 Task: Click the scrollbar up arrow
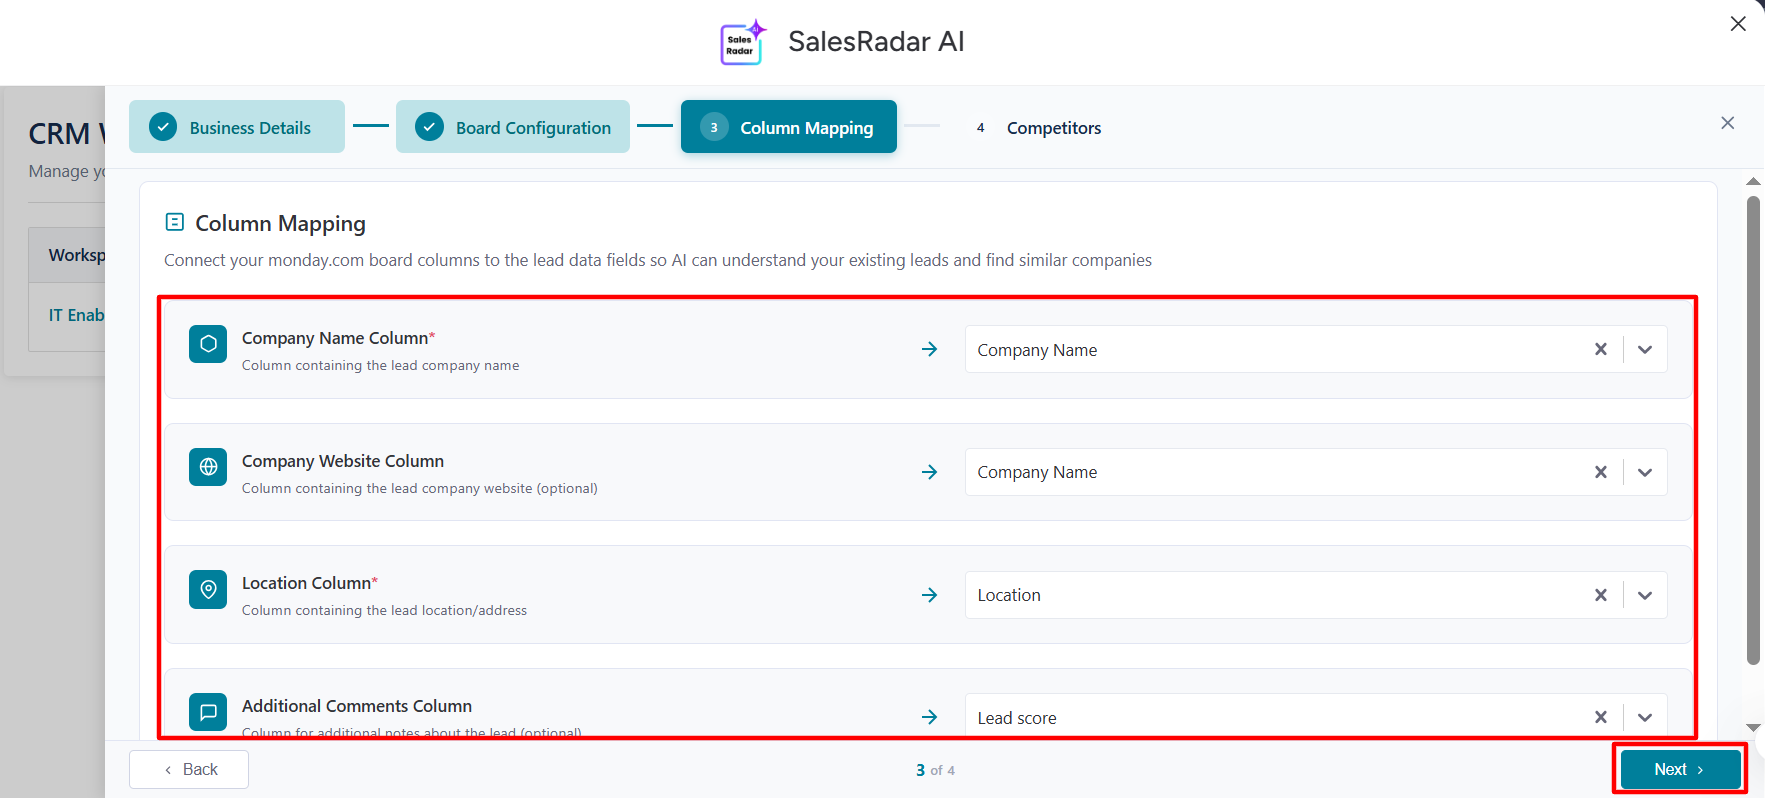point(1753,182)
